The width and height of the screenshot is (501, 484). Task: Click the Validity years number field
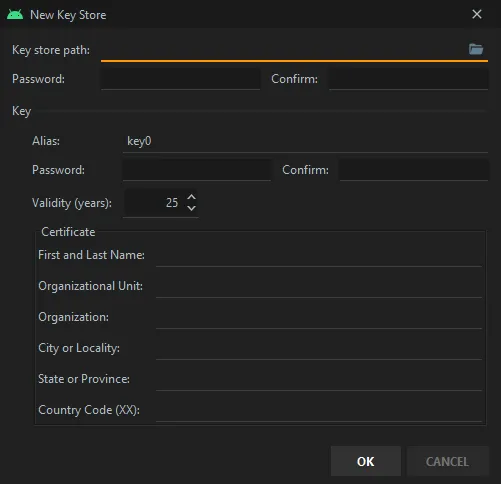point(155,203)
